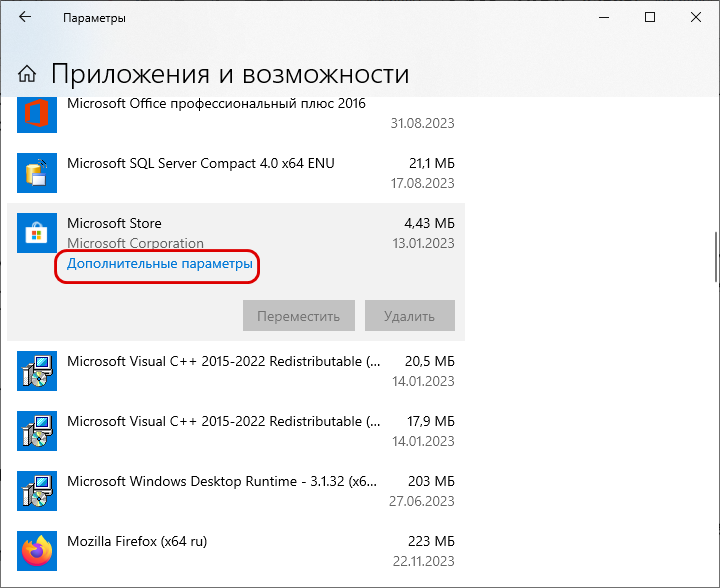720x588 pixels.
Task: Click the Microsoft Store app icon
Action: (x=37, y=233)
